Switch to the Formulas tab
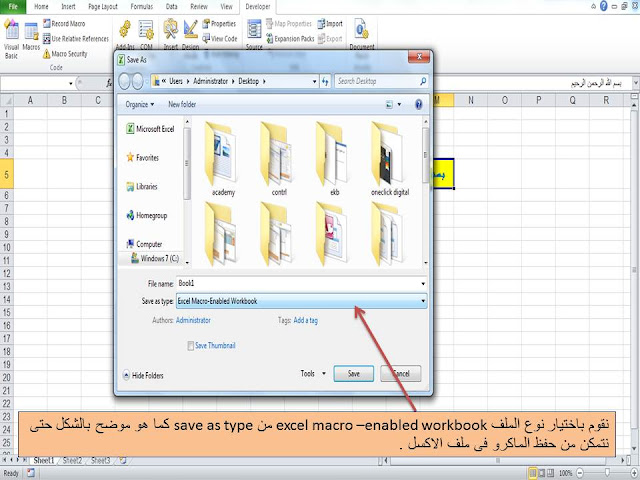This screenshot has height=480, width=640. [142, 7]
